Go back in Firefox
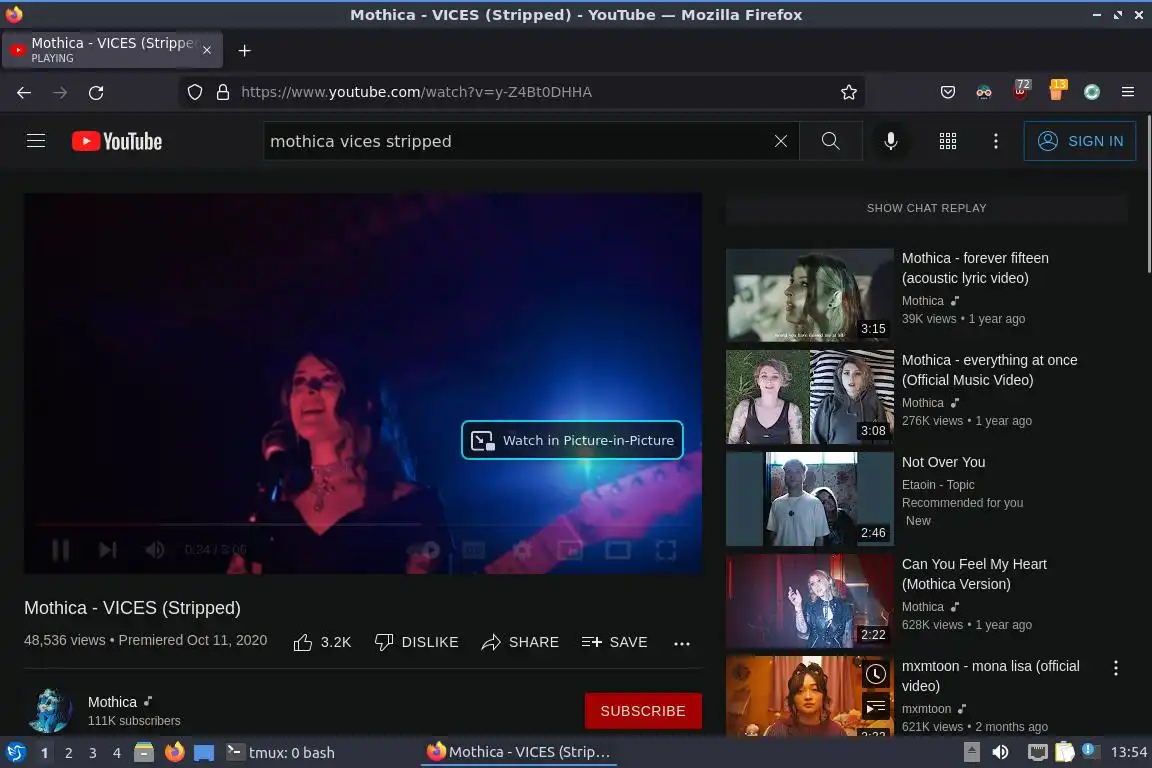This screenshot has height=768, width=1152. (24, 92)
